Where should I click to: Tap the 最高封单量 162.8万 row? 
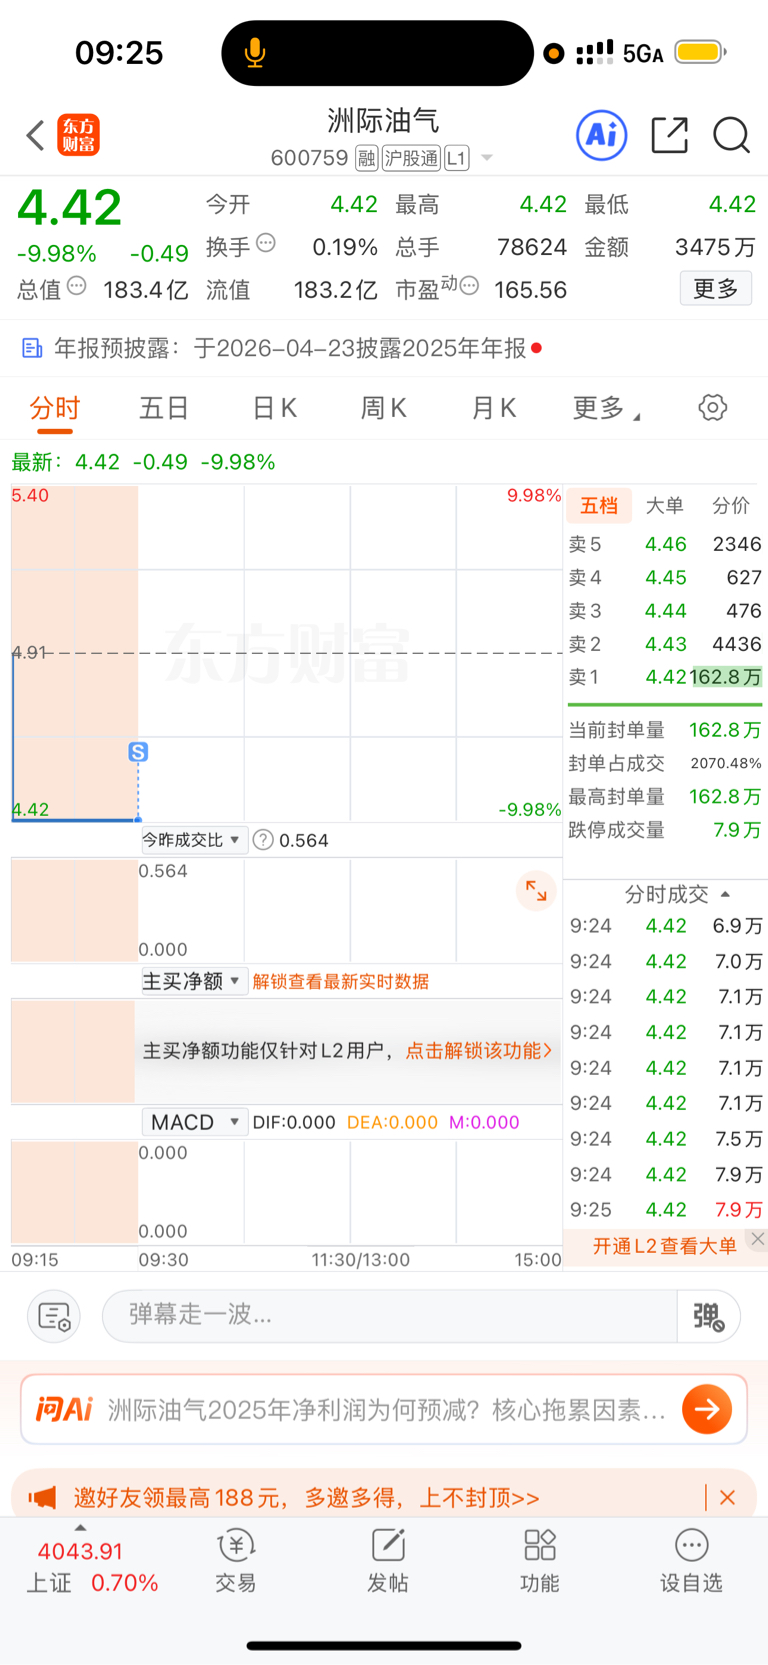(x=665, y=796)
